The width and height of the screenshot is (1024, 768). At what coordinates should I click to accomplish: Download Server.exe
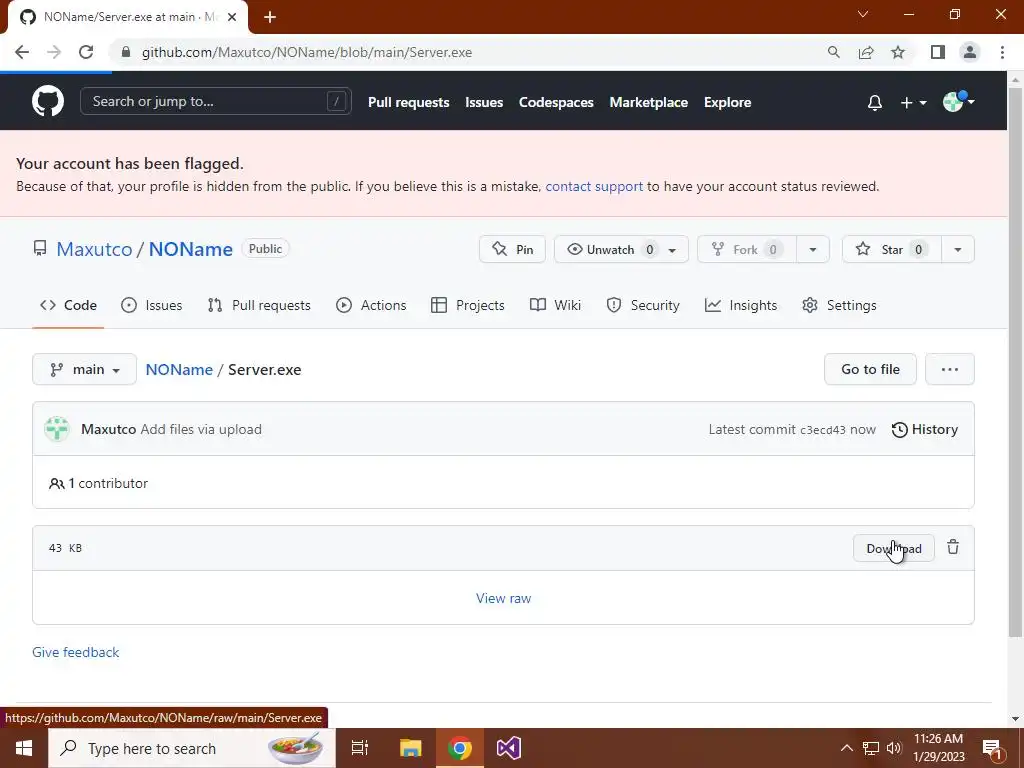(x=893, y=549)
